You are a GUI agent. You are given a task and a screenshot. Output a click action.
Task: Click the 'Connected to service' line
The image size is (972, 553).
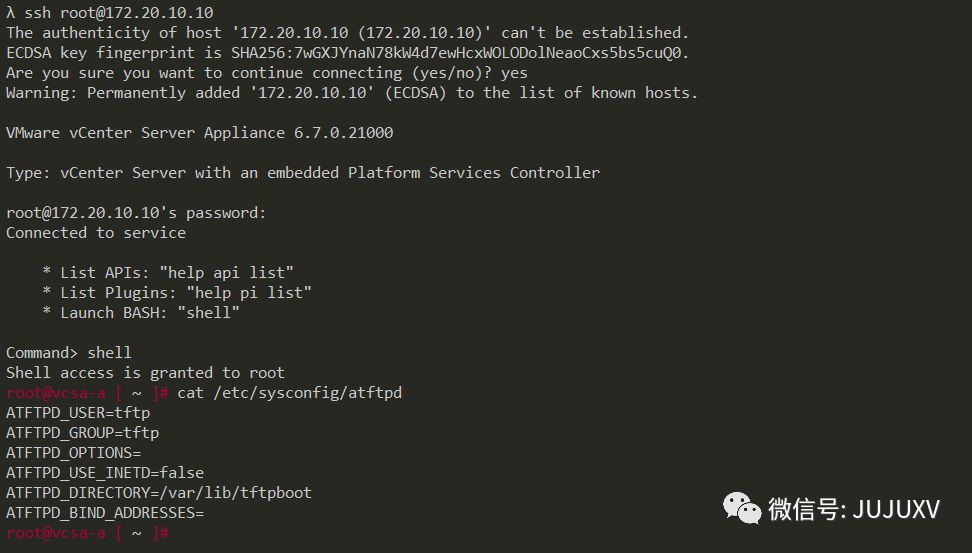pyautogui.click(x=96, y=232)
